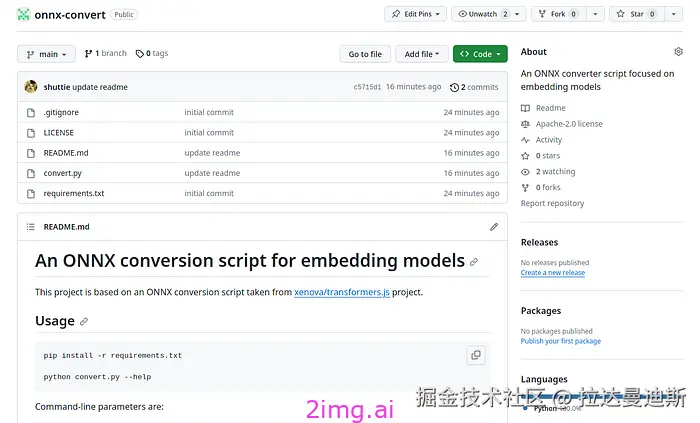
Task: Click Create a new release link
Action: click(x=553, y=273)
